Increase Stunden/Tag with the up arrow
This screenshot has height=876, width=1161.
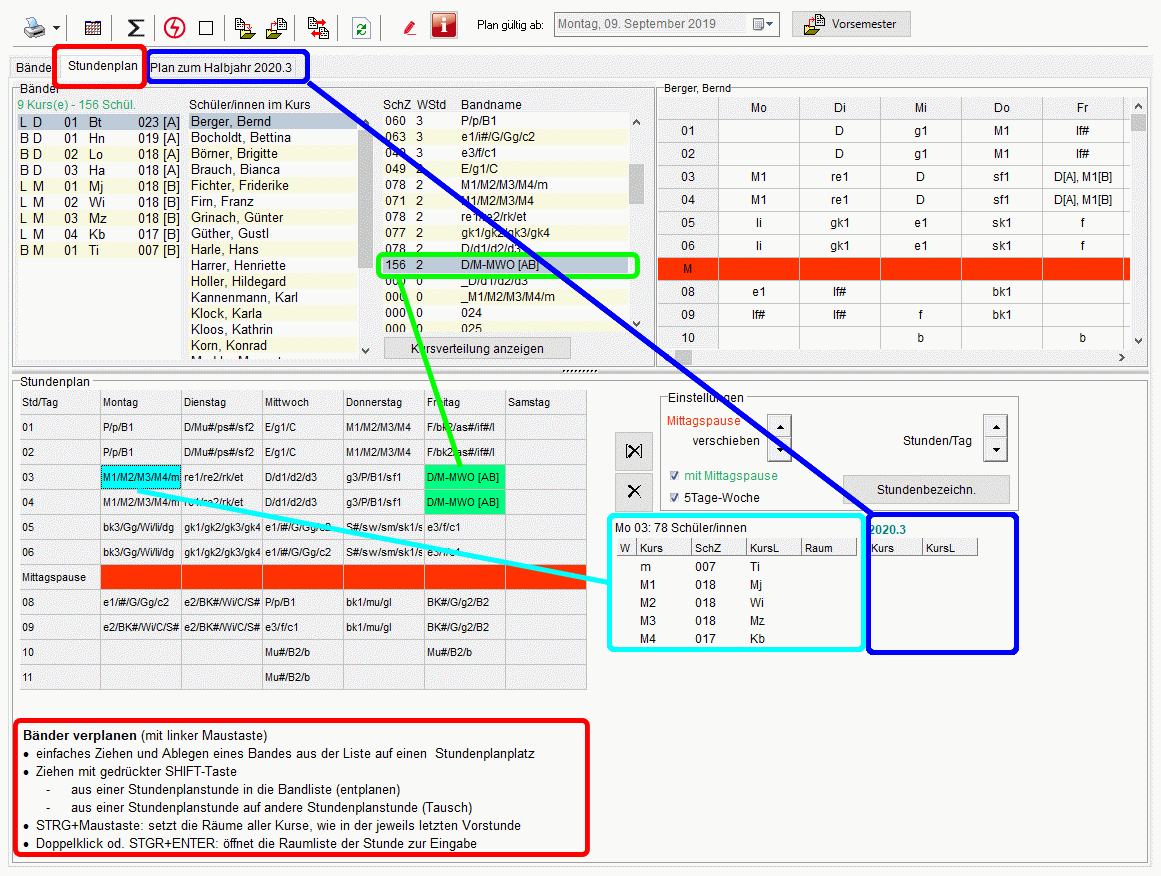[995, 426]
